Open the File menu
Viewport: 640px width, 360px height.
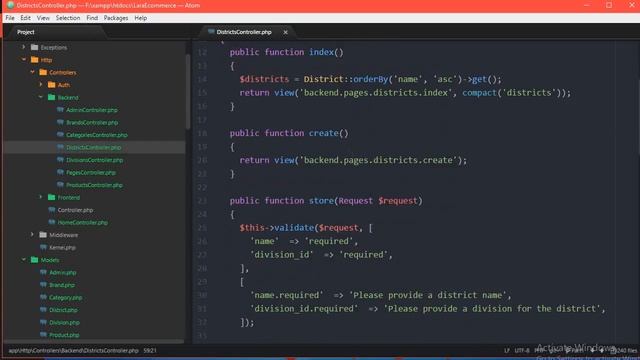pyautogui.click(x=10, y=18)
